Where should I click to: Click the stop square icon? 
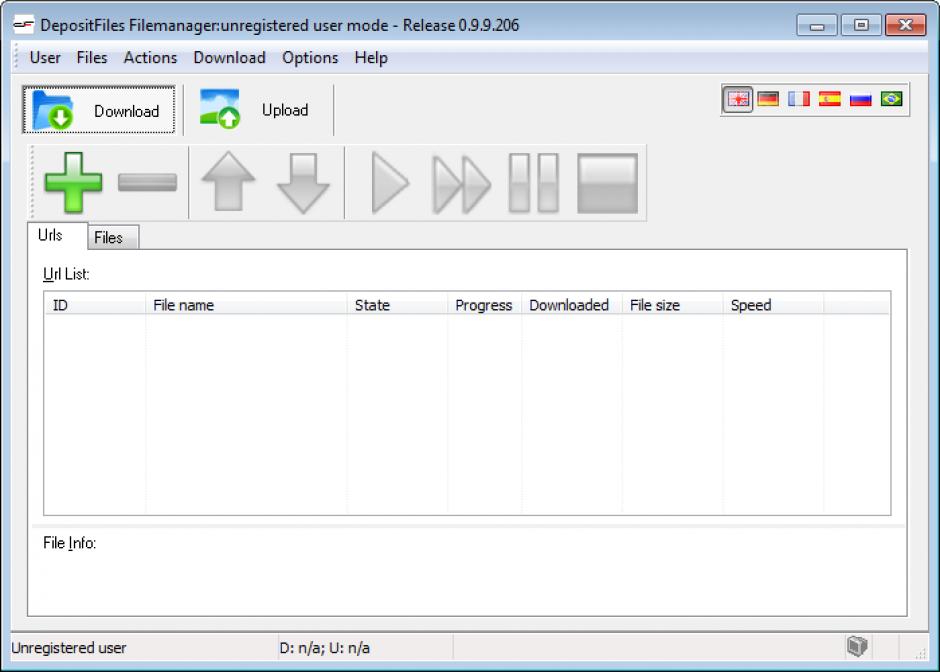tap(607, 183)
